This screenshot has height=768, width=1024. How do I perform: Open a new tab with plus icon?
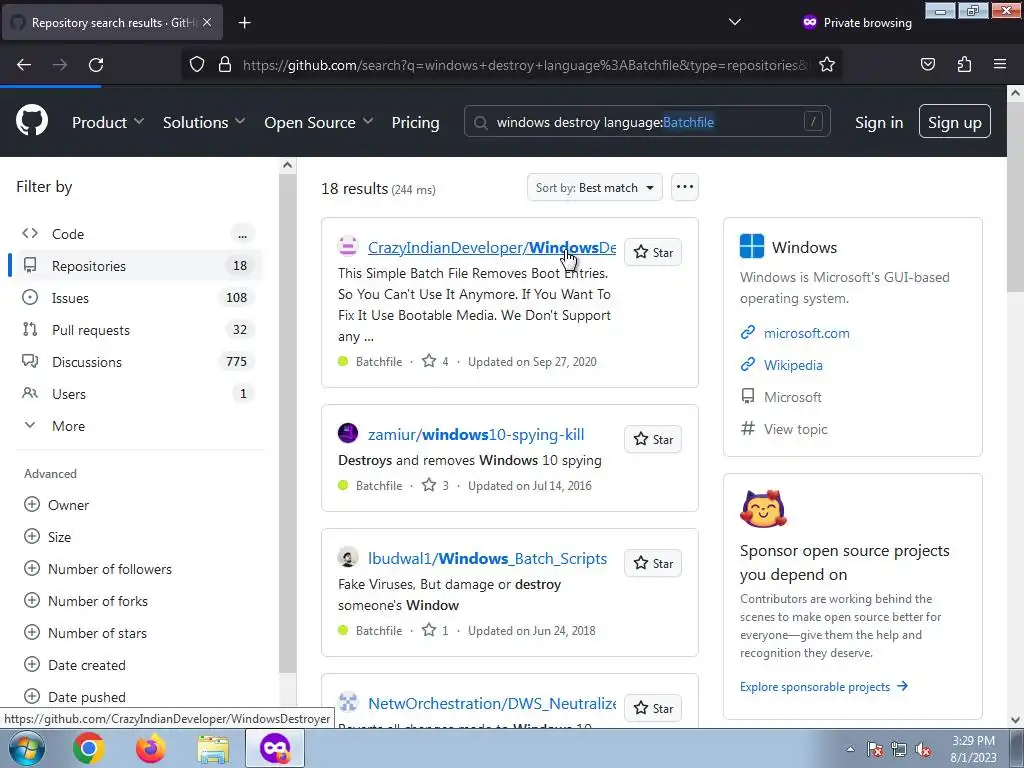(x=244, y=23)
